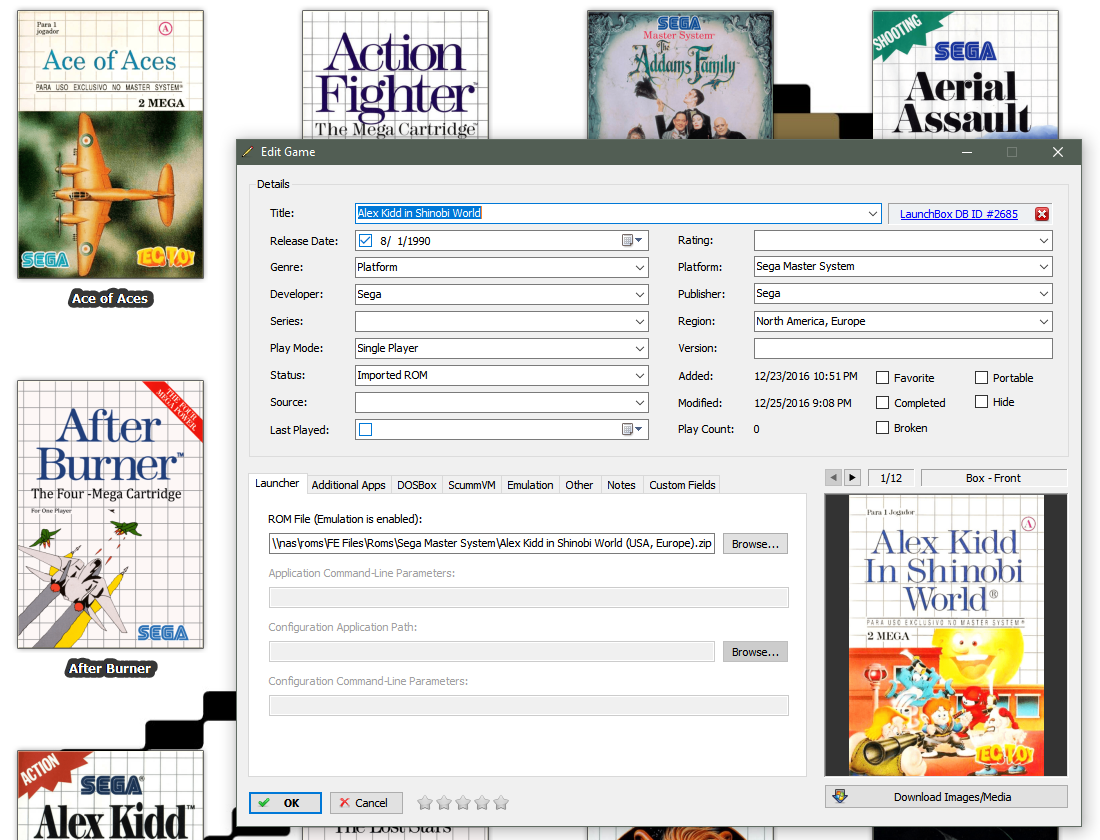The image size is (1100, 840).
Task: Expand the Source dropdown
Action: 640,403
